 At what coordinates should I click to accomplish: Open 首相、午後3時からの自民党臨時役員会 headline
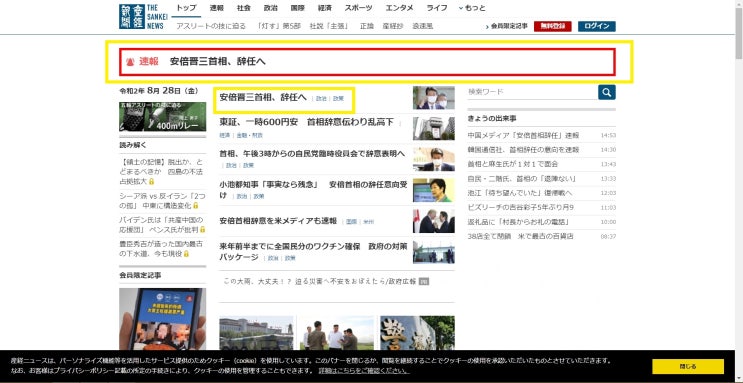(312, 154)
